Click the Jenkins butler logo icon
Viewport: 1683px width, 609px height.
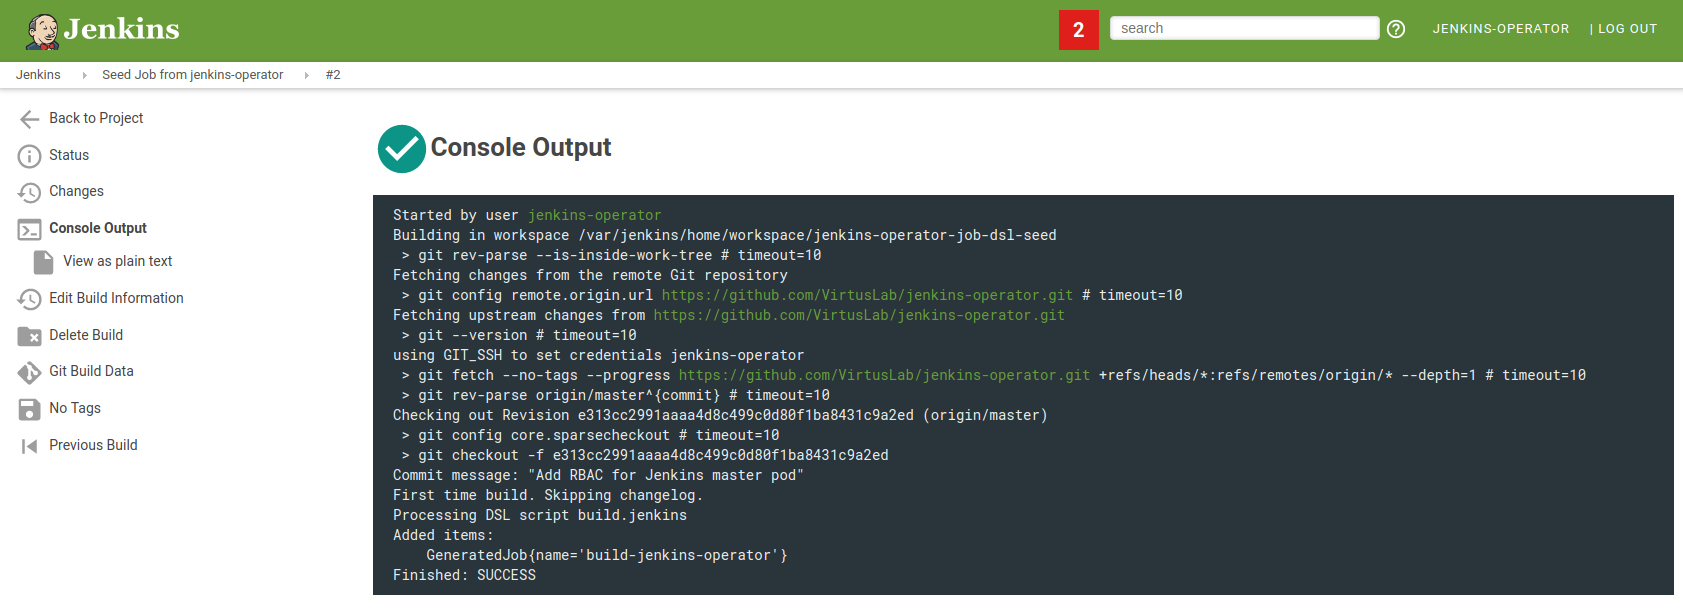[x=42, y=31]
